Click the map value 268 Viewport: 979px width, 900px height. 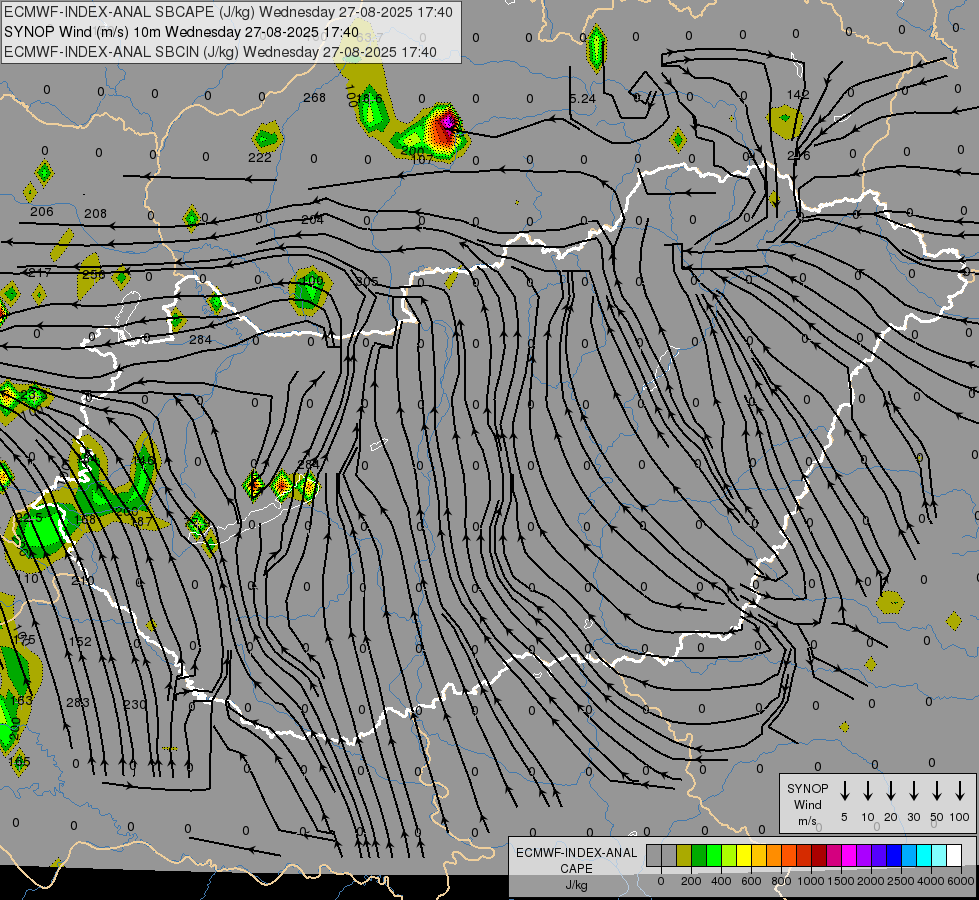(x=314, y=97)
